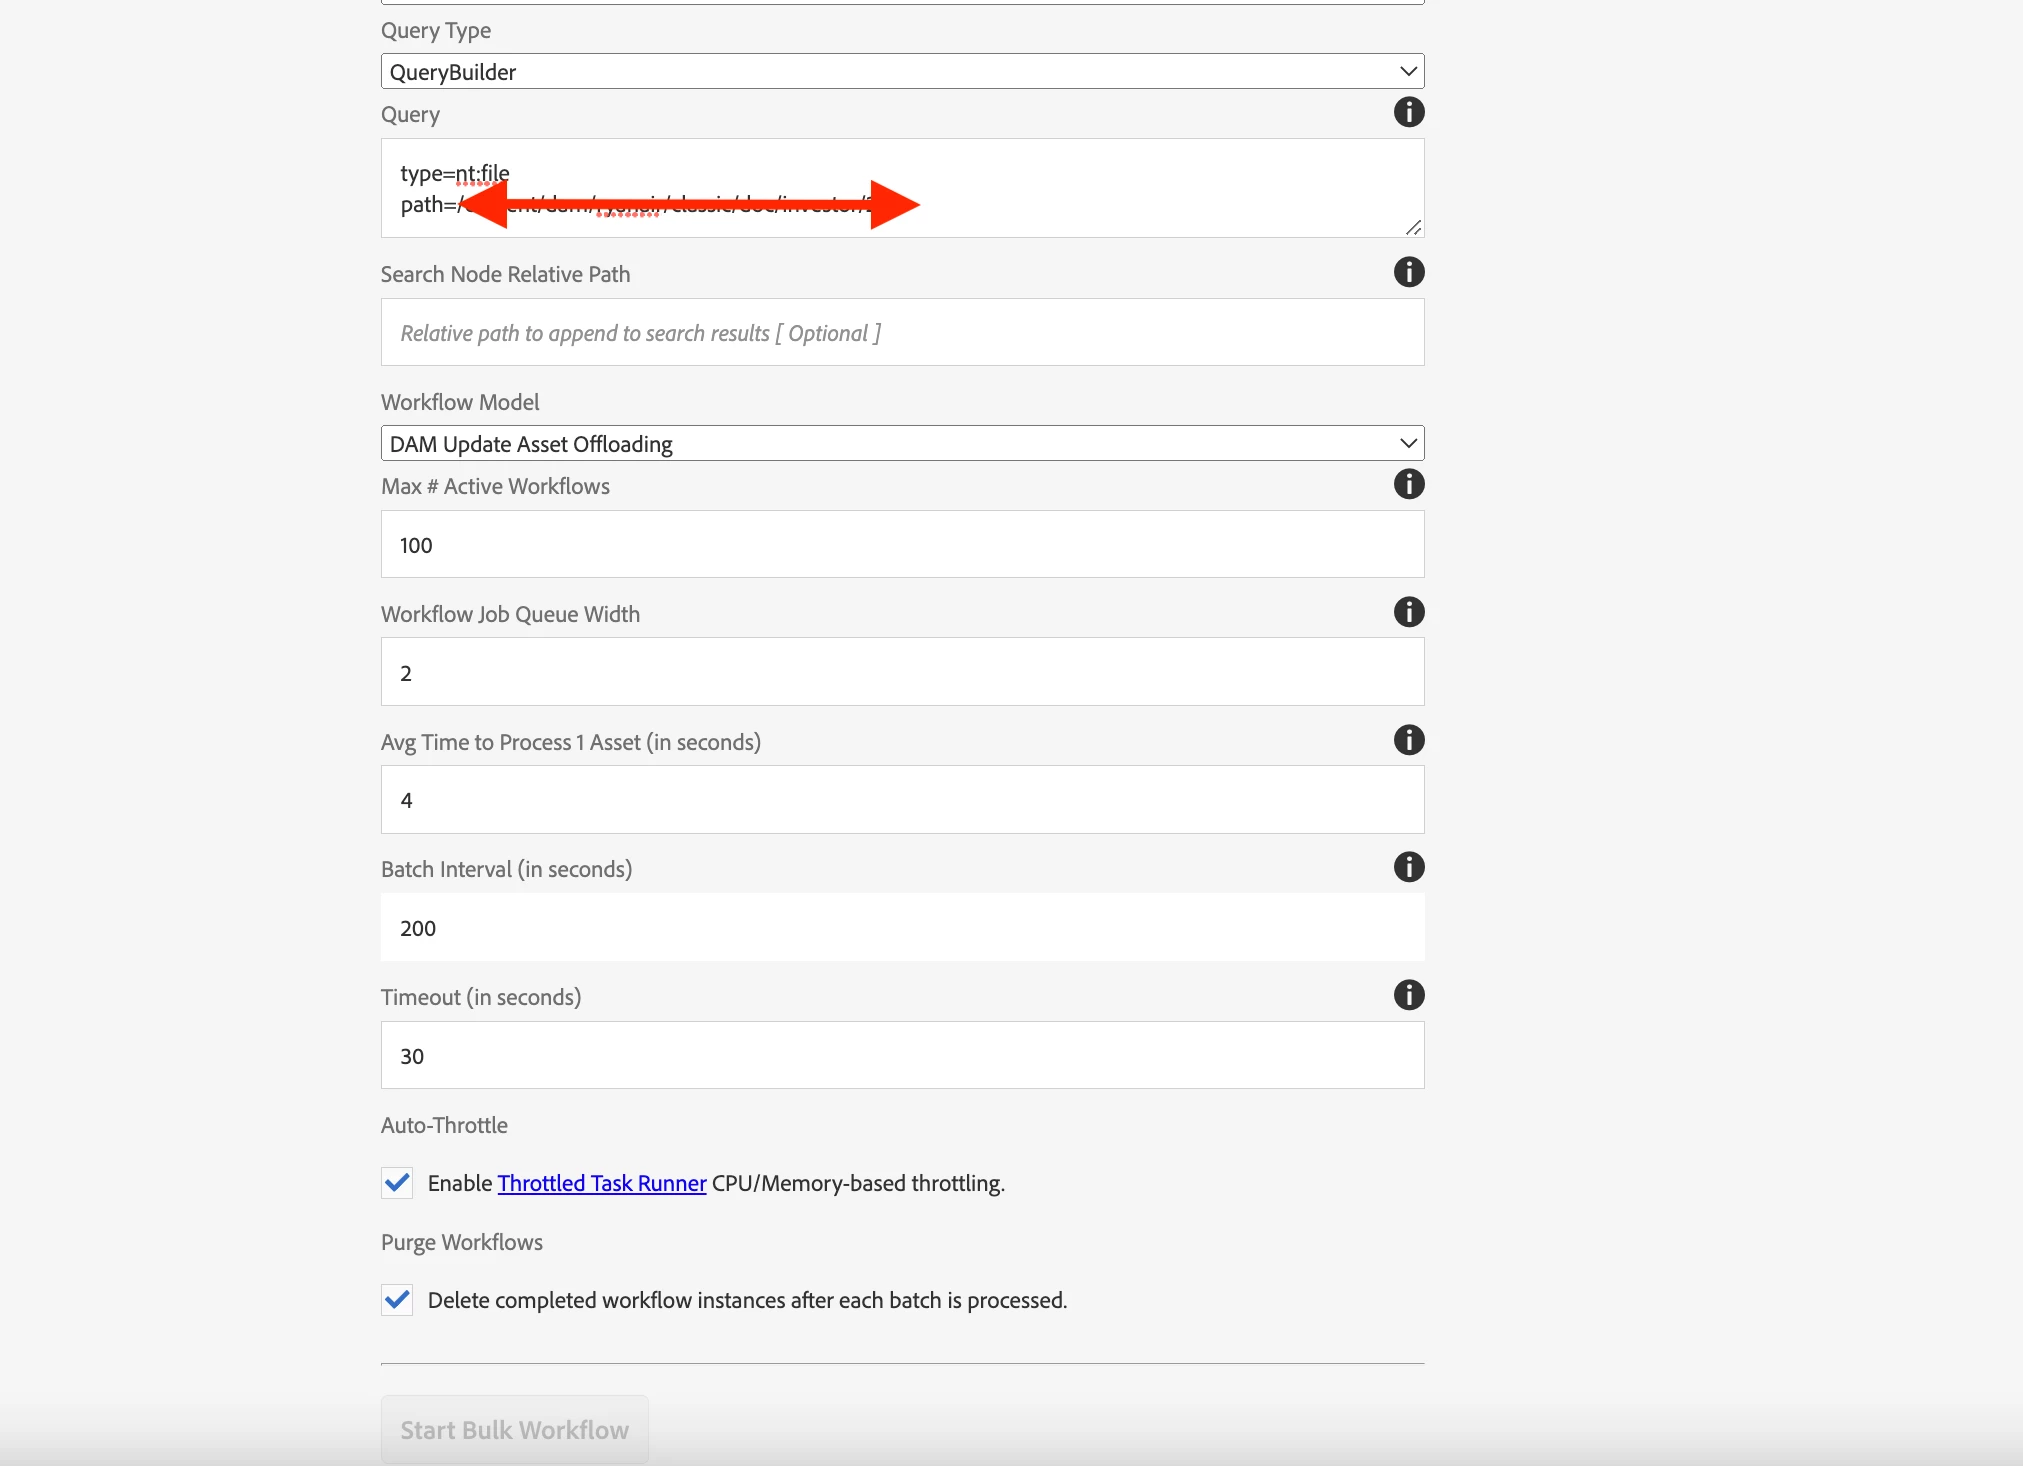The image size is (2023, 1466).
Task: Select the Batch Interval input field
Action: click(900, 928)
